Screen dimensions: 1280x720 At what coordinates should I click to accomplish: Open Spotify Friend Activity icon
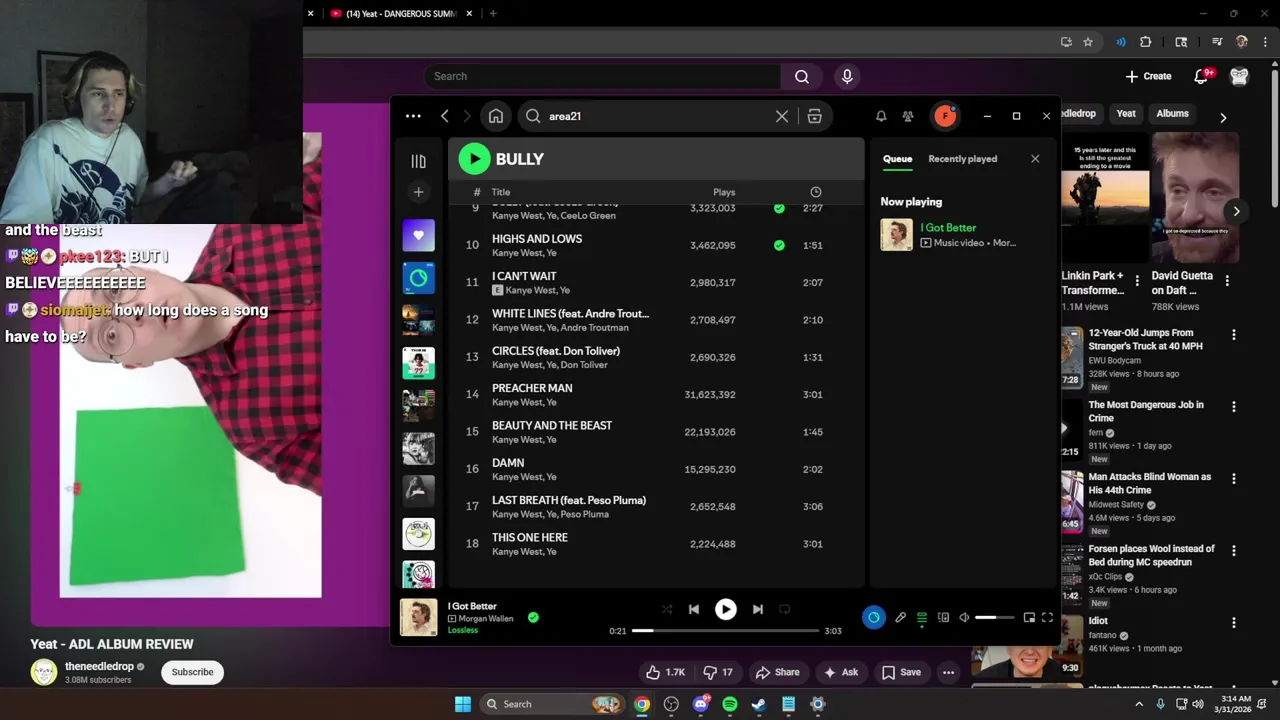pyautogui.click(x=908, y=116)
